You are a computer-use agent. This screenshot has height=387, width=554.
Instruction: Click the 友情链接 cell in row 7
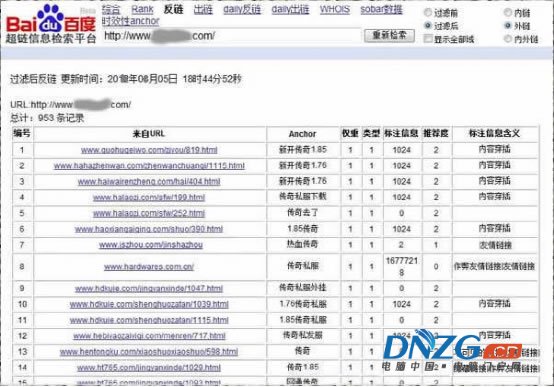[x=495, y=245]
